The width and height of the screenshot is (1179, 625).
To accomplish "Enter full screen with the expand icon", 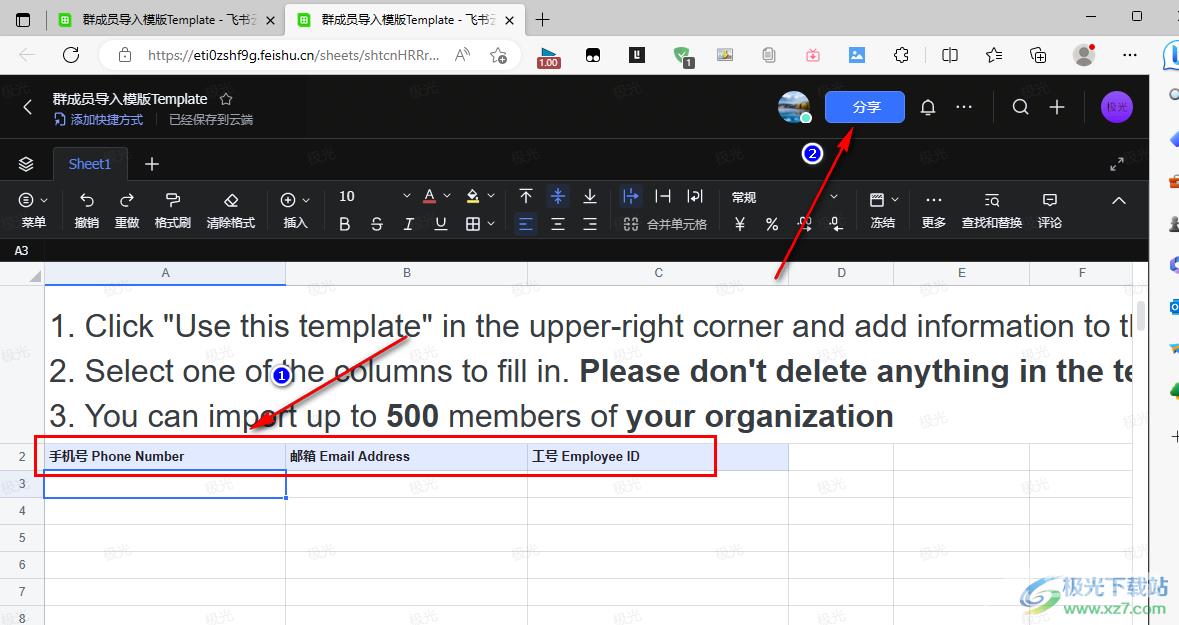I will point(1117,164).
